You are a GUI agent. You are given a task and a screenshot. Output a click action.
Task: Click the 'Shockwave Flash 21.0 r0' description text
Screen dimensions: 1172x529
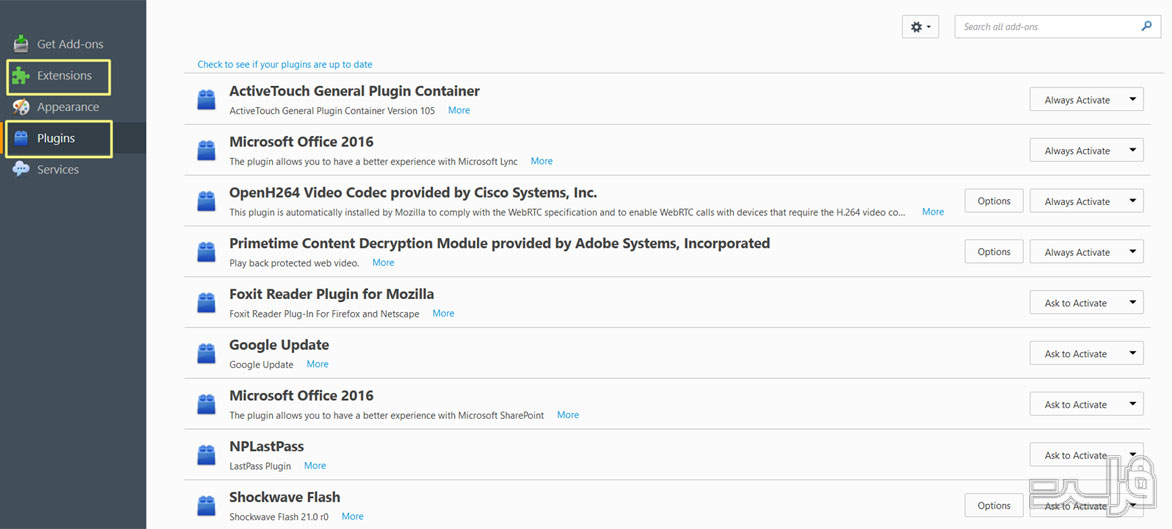coord(279,516)
